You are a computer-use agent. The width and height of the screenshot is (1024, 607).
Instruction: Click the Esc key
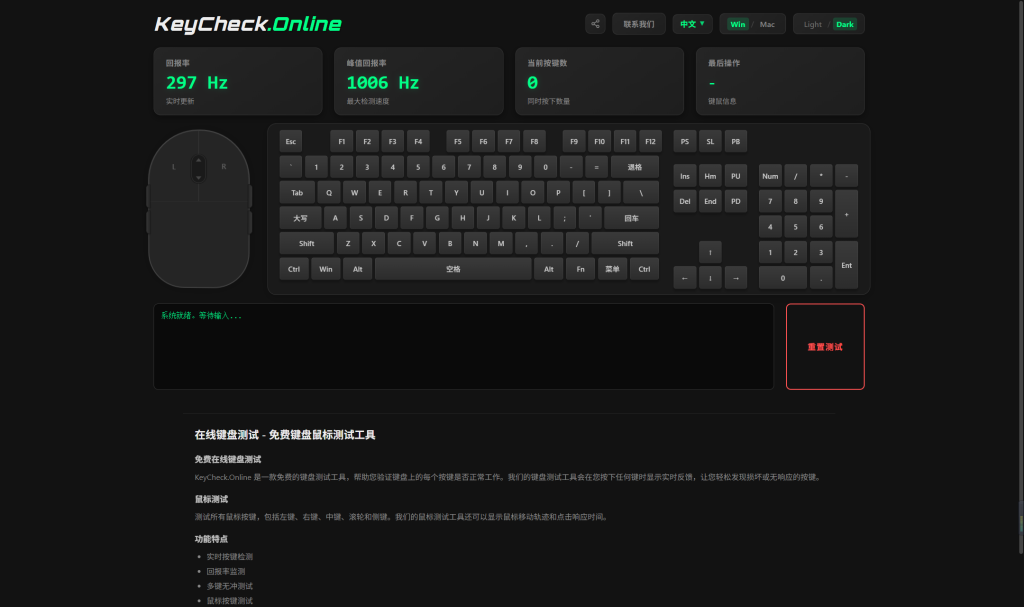tap(291, 141)
